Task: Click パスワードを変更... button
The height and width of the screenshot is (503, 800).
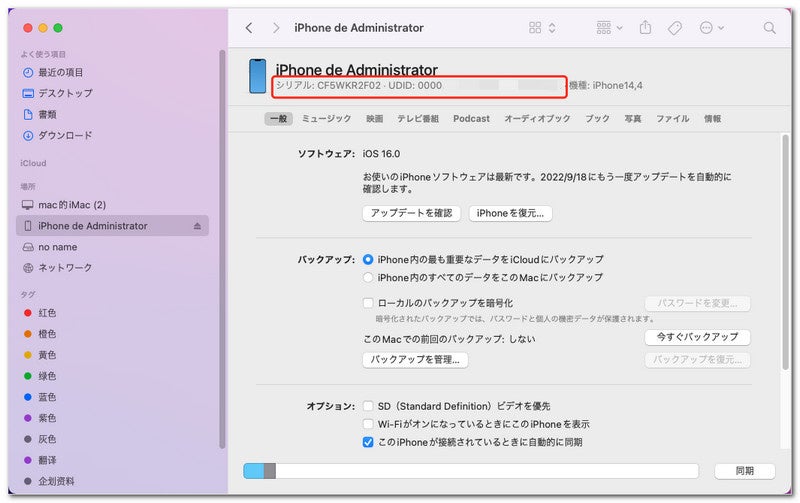Action: click(697, 304)
